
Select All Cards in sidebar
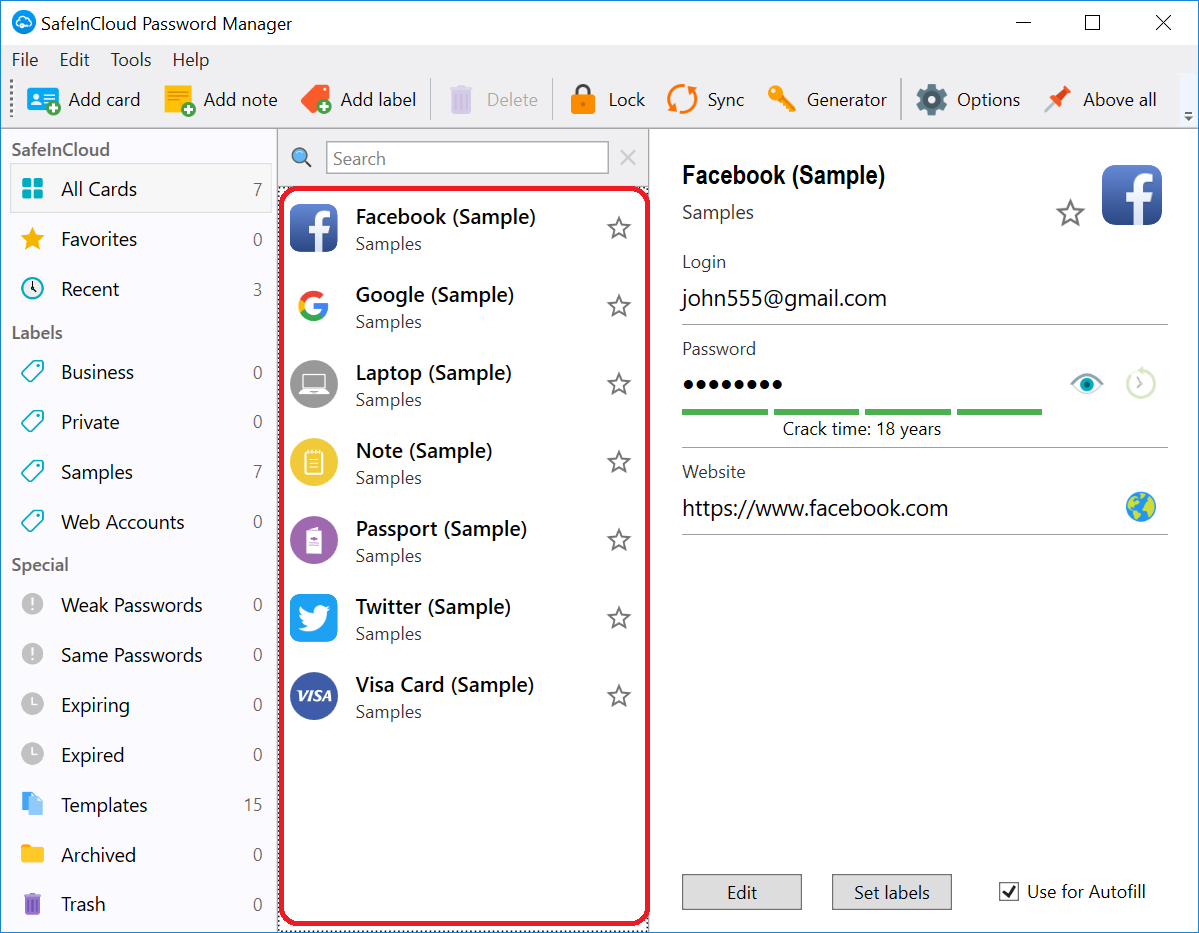(141, 189)
